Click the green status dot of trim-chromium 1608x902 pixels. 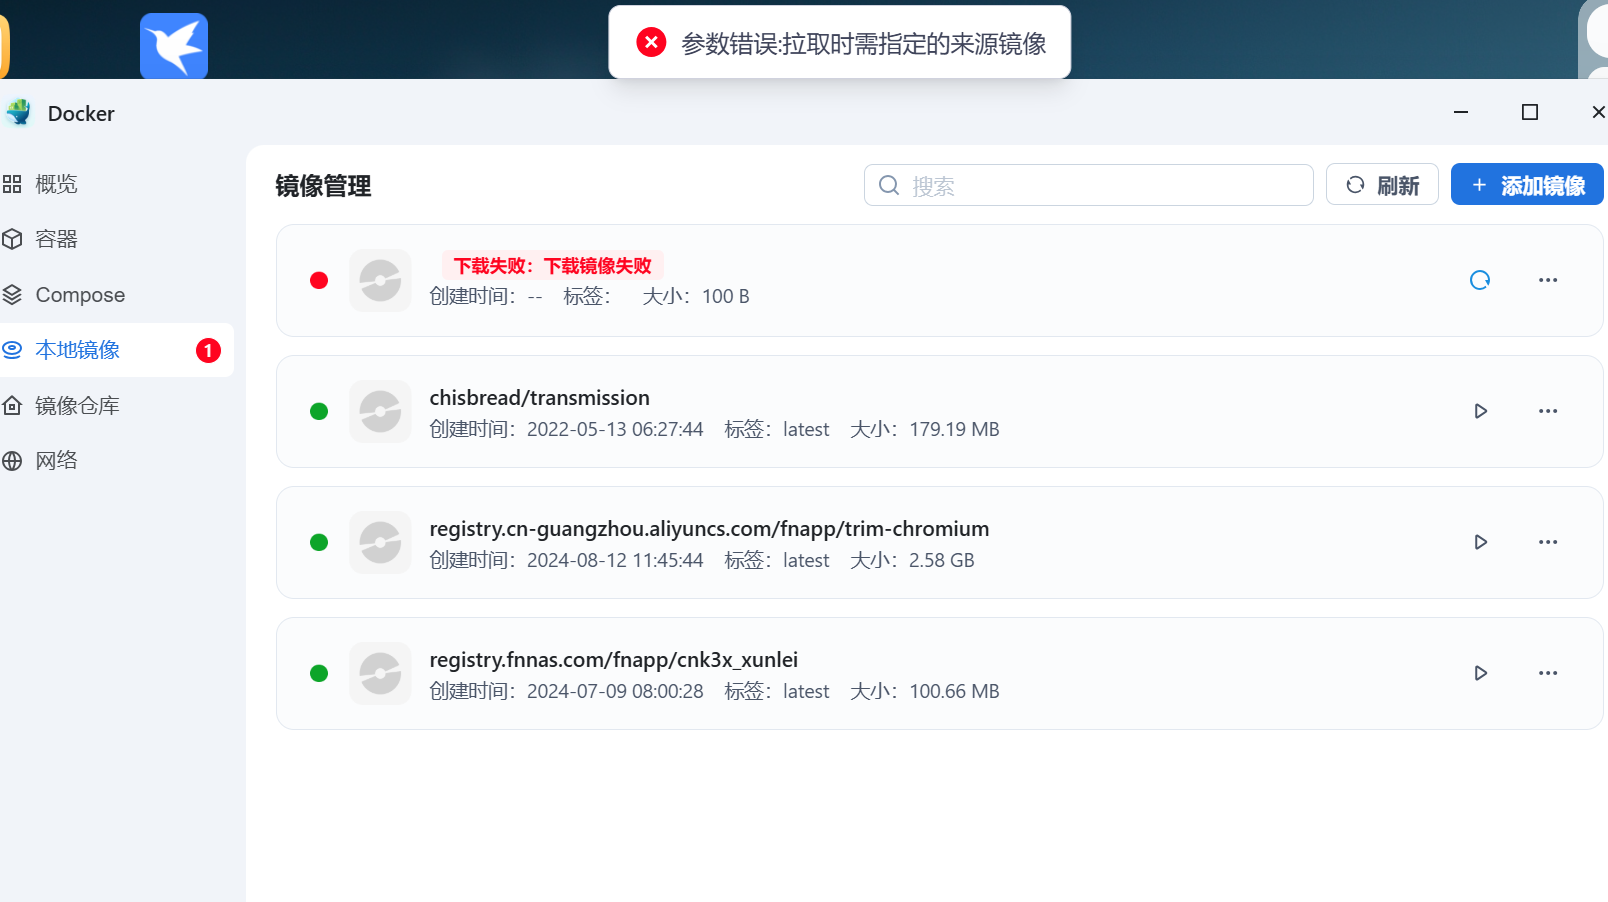[319, 542]
